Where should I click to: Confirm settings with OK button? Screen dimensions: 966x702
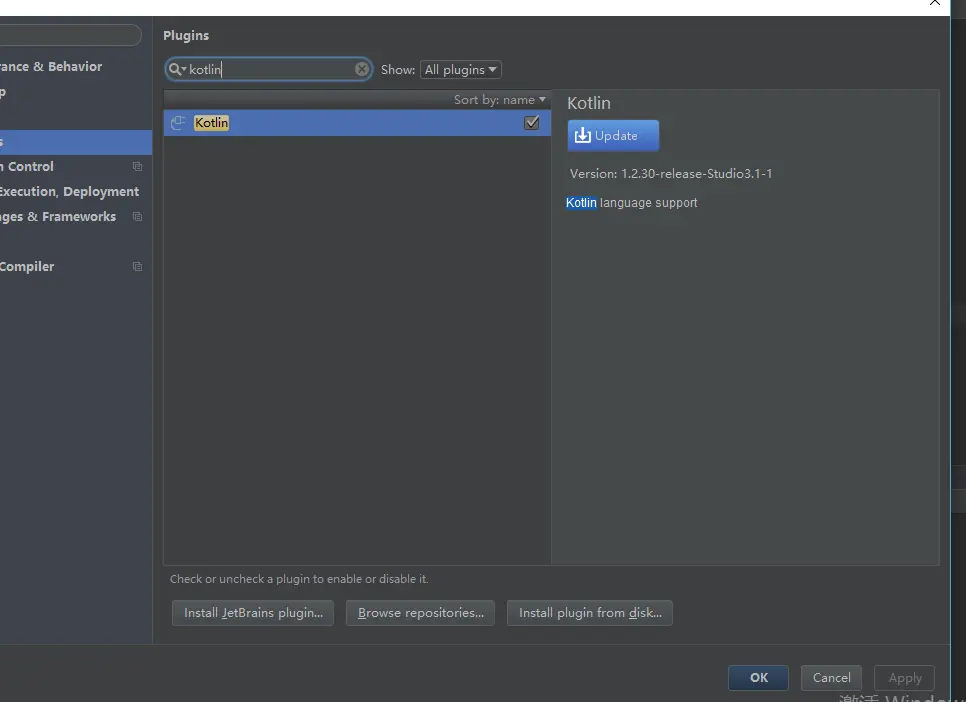click(x=758, y=677)
